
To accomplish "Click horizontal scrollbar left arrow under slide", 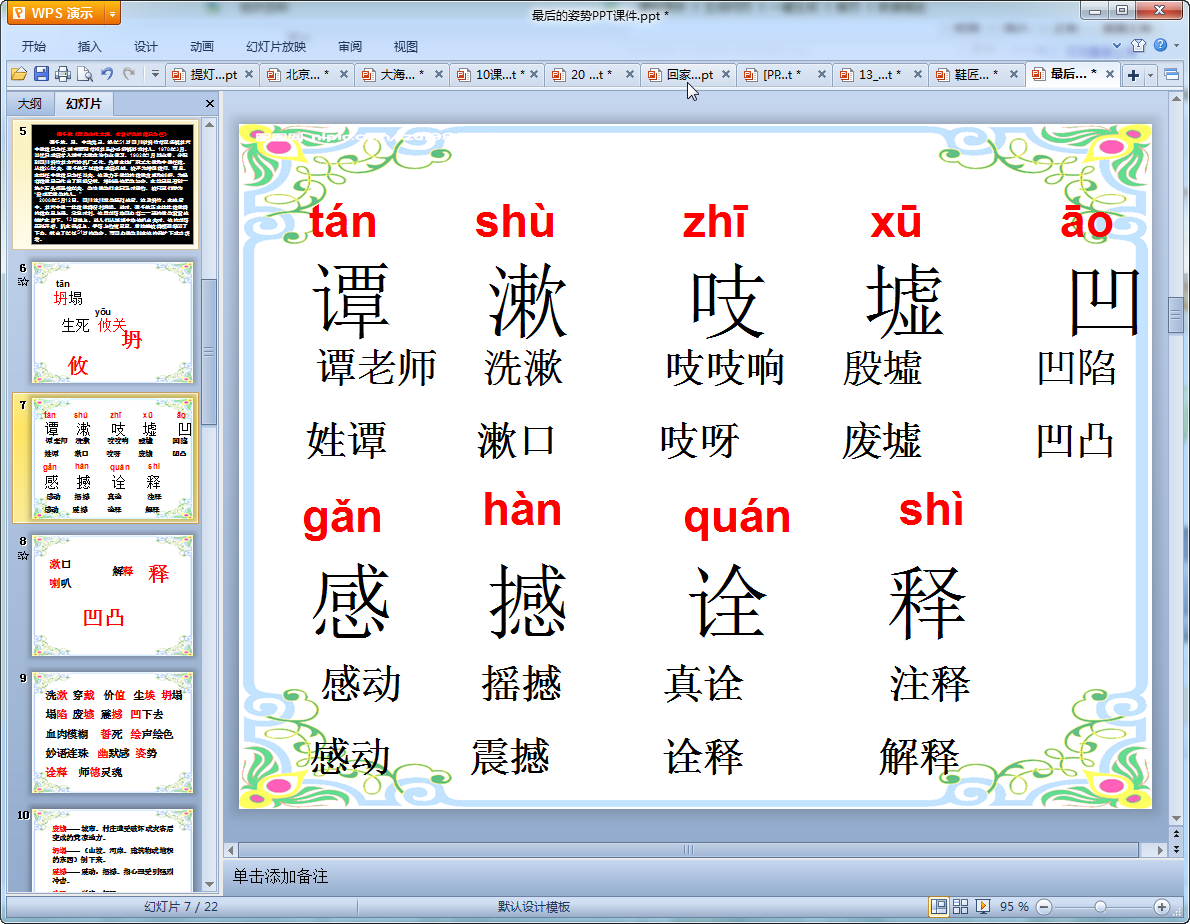I will pos(231,850).
